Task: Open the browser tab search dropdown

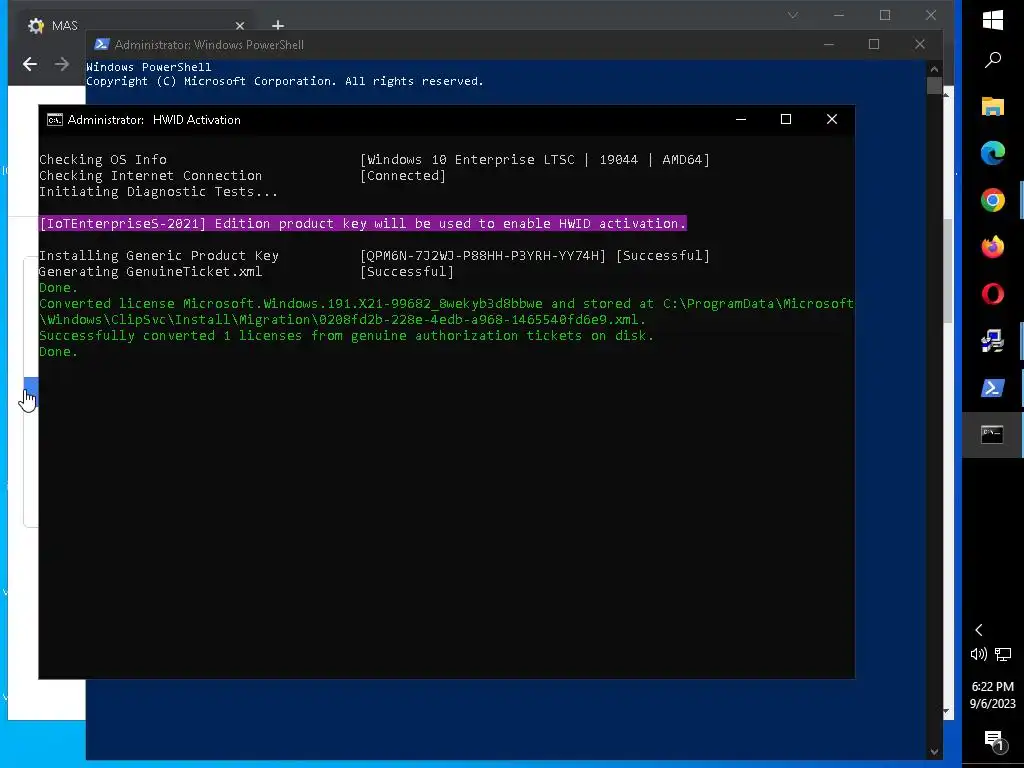Action: pos(793,15)
